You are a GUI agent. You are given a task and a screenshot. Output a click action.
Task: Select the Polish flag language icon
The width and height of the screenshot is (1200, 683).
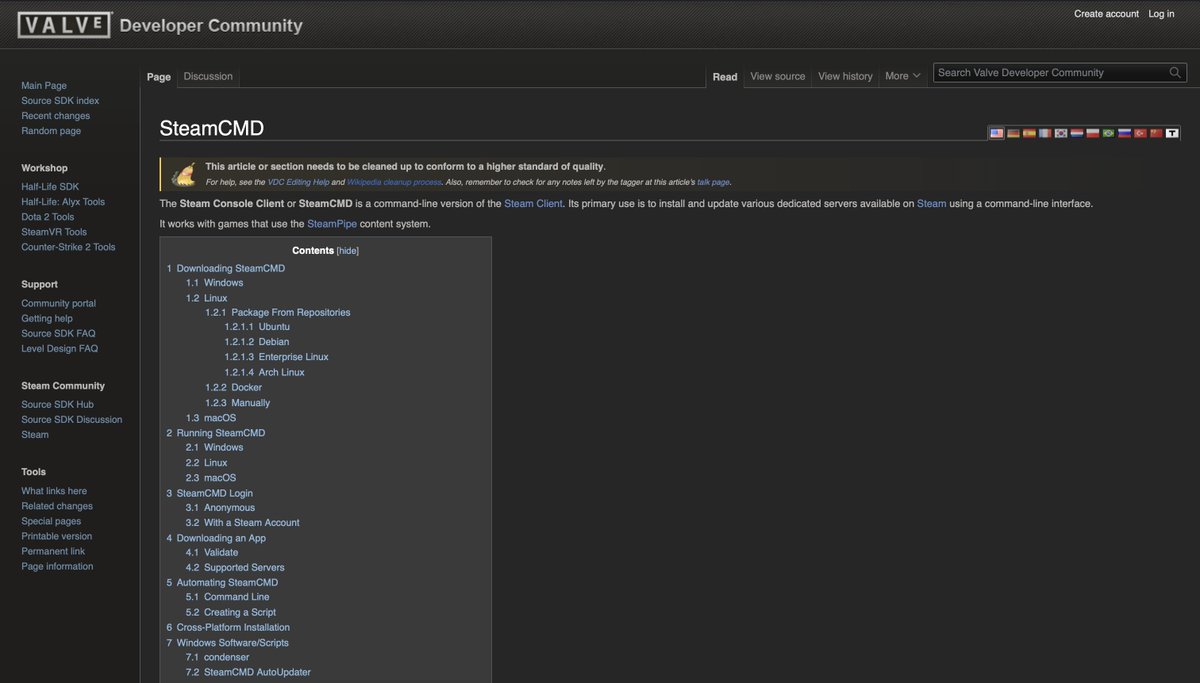click(1093, 133)
